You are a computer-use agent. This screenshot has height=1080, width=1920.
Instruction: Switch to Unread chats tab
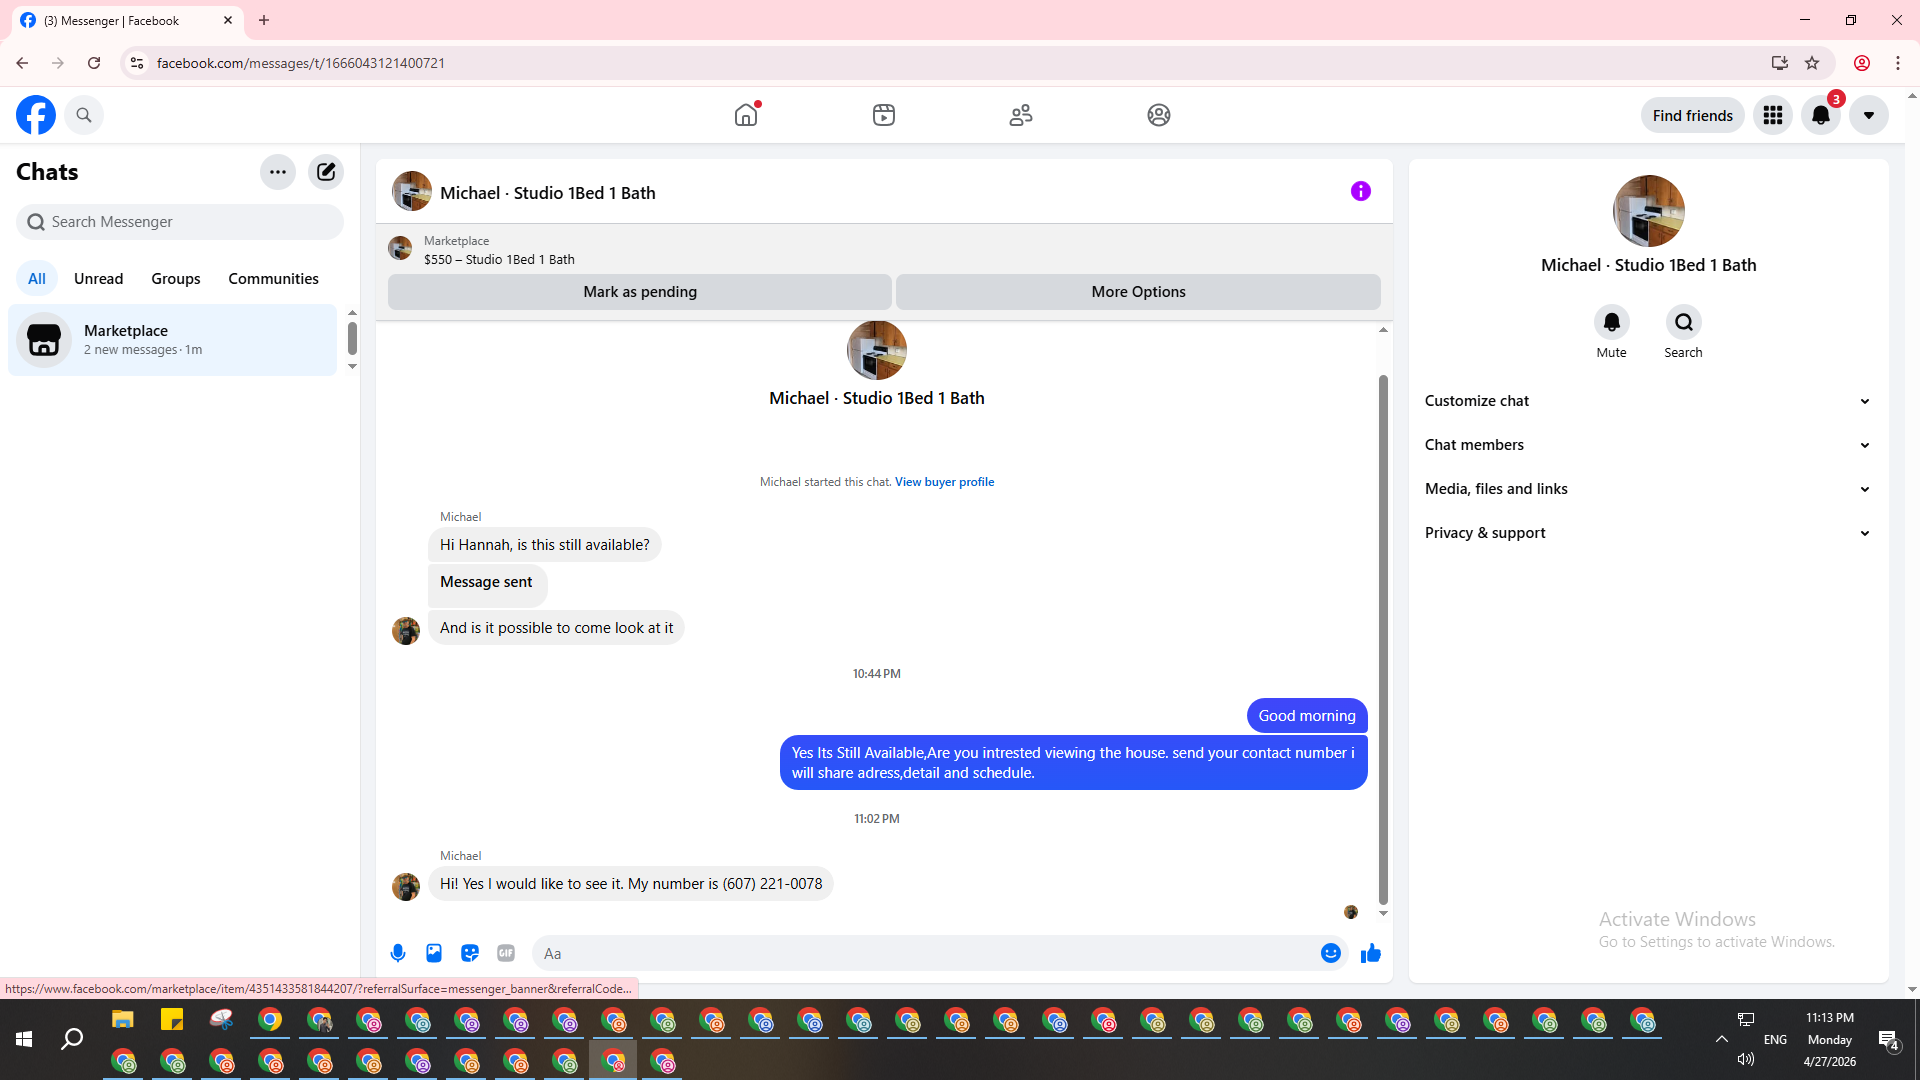[x=98, y=279]
